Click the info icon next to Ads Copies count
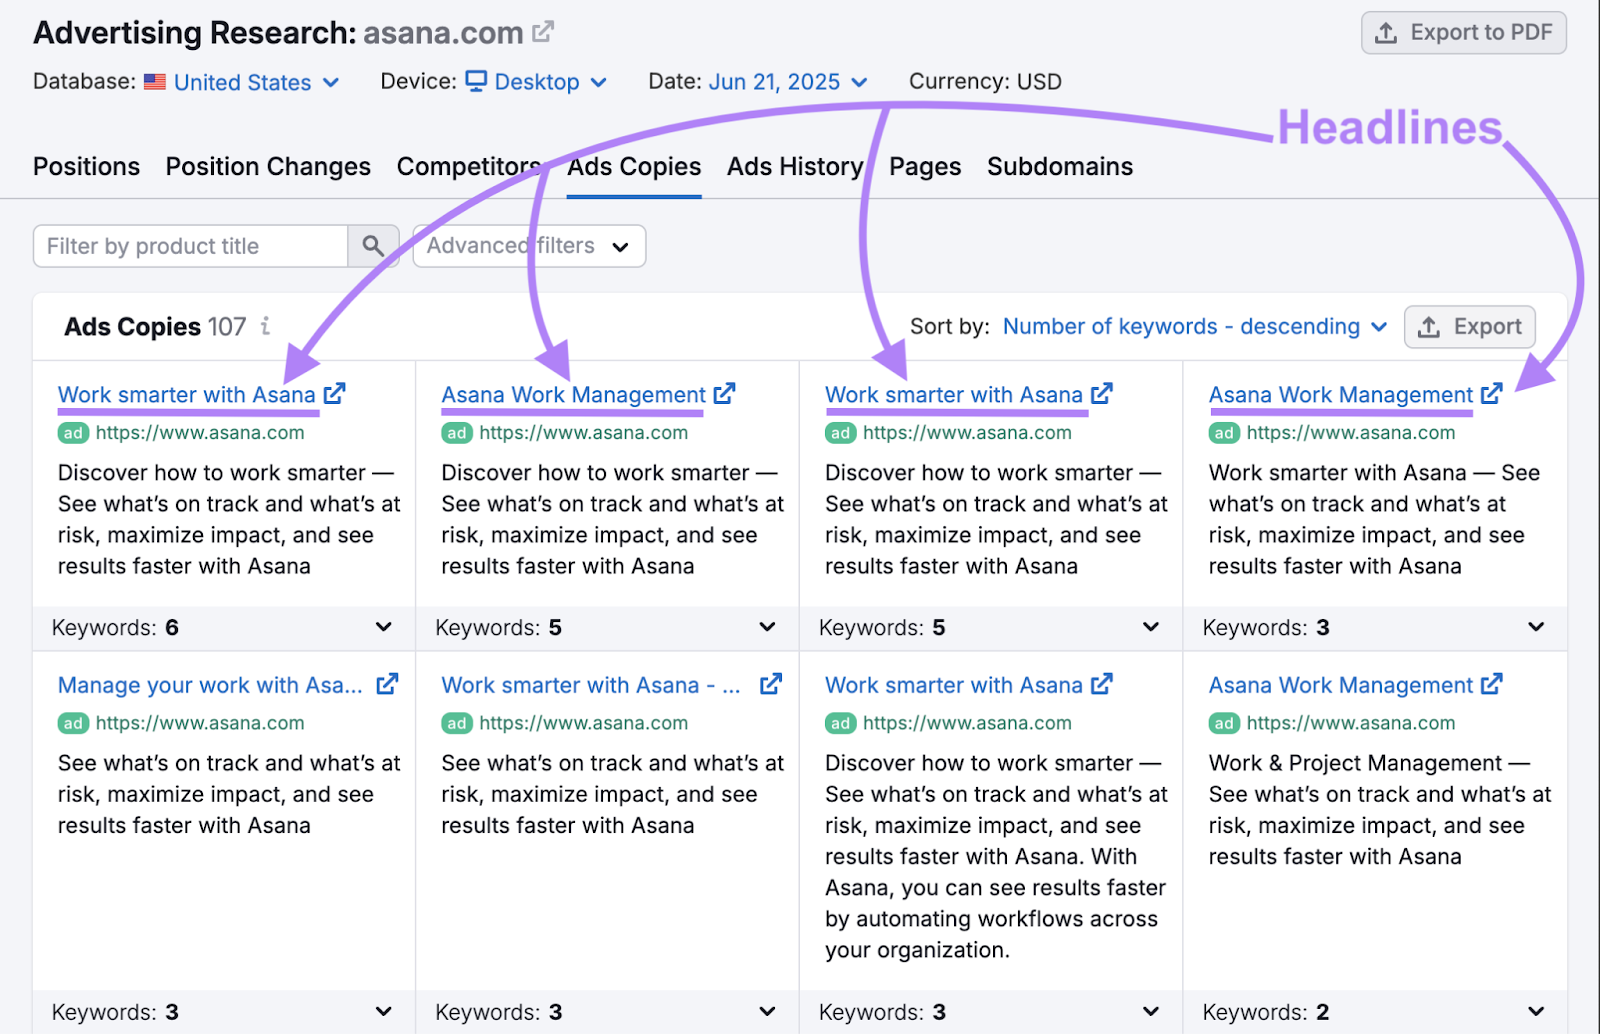Image resolution: width=1600 pixels, height=1034 pixels. pyautogui.click(x=264, y=326)
